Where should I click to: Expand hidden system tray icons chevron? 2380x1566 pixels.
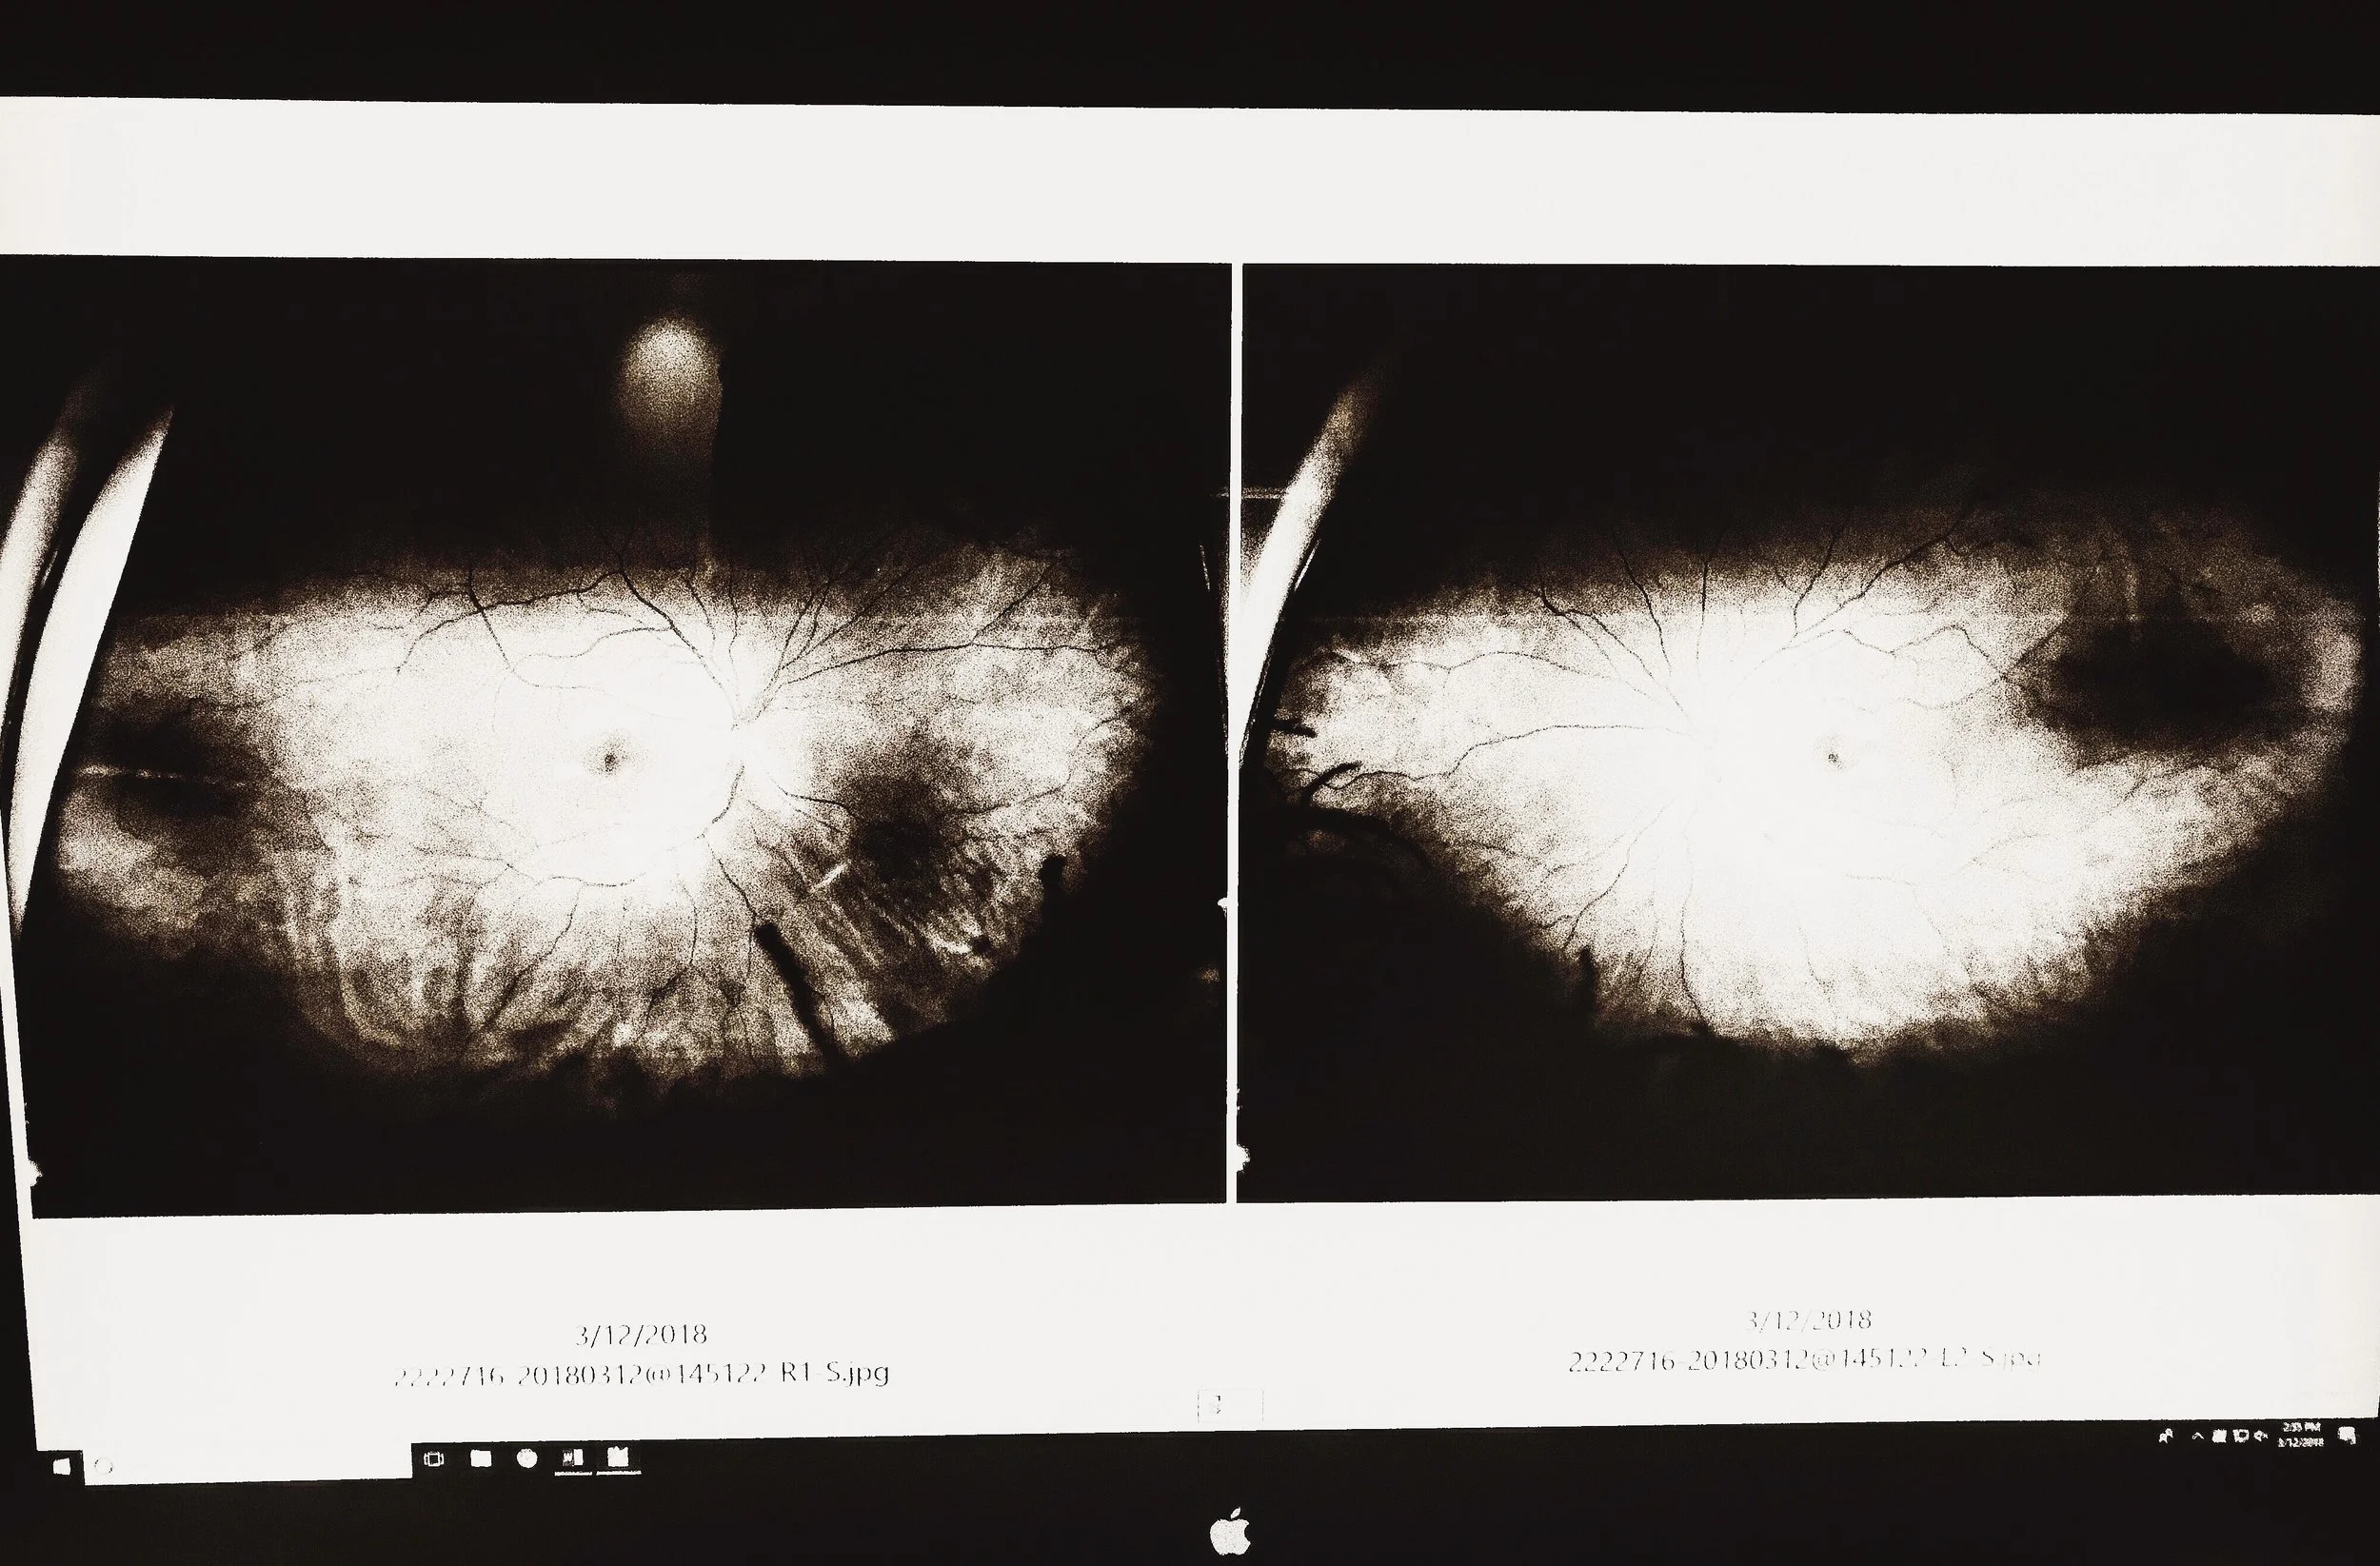[x=2198, y=1436]
